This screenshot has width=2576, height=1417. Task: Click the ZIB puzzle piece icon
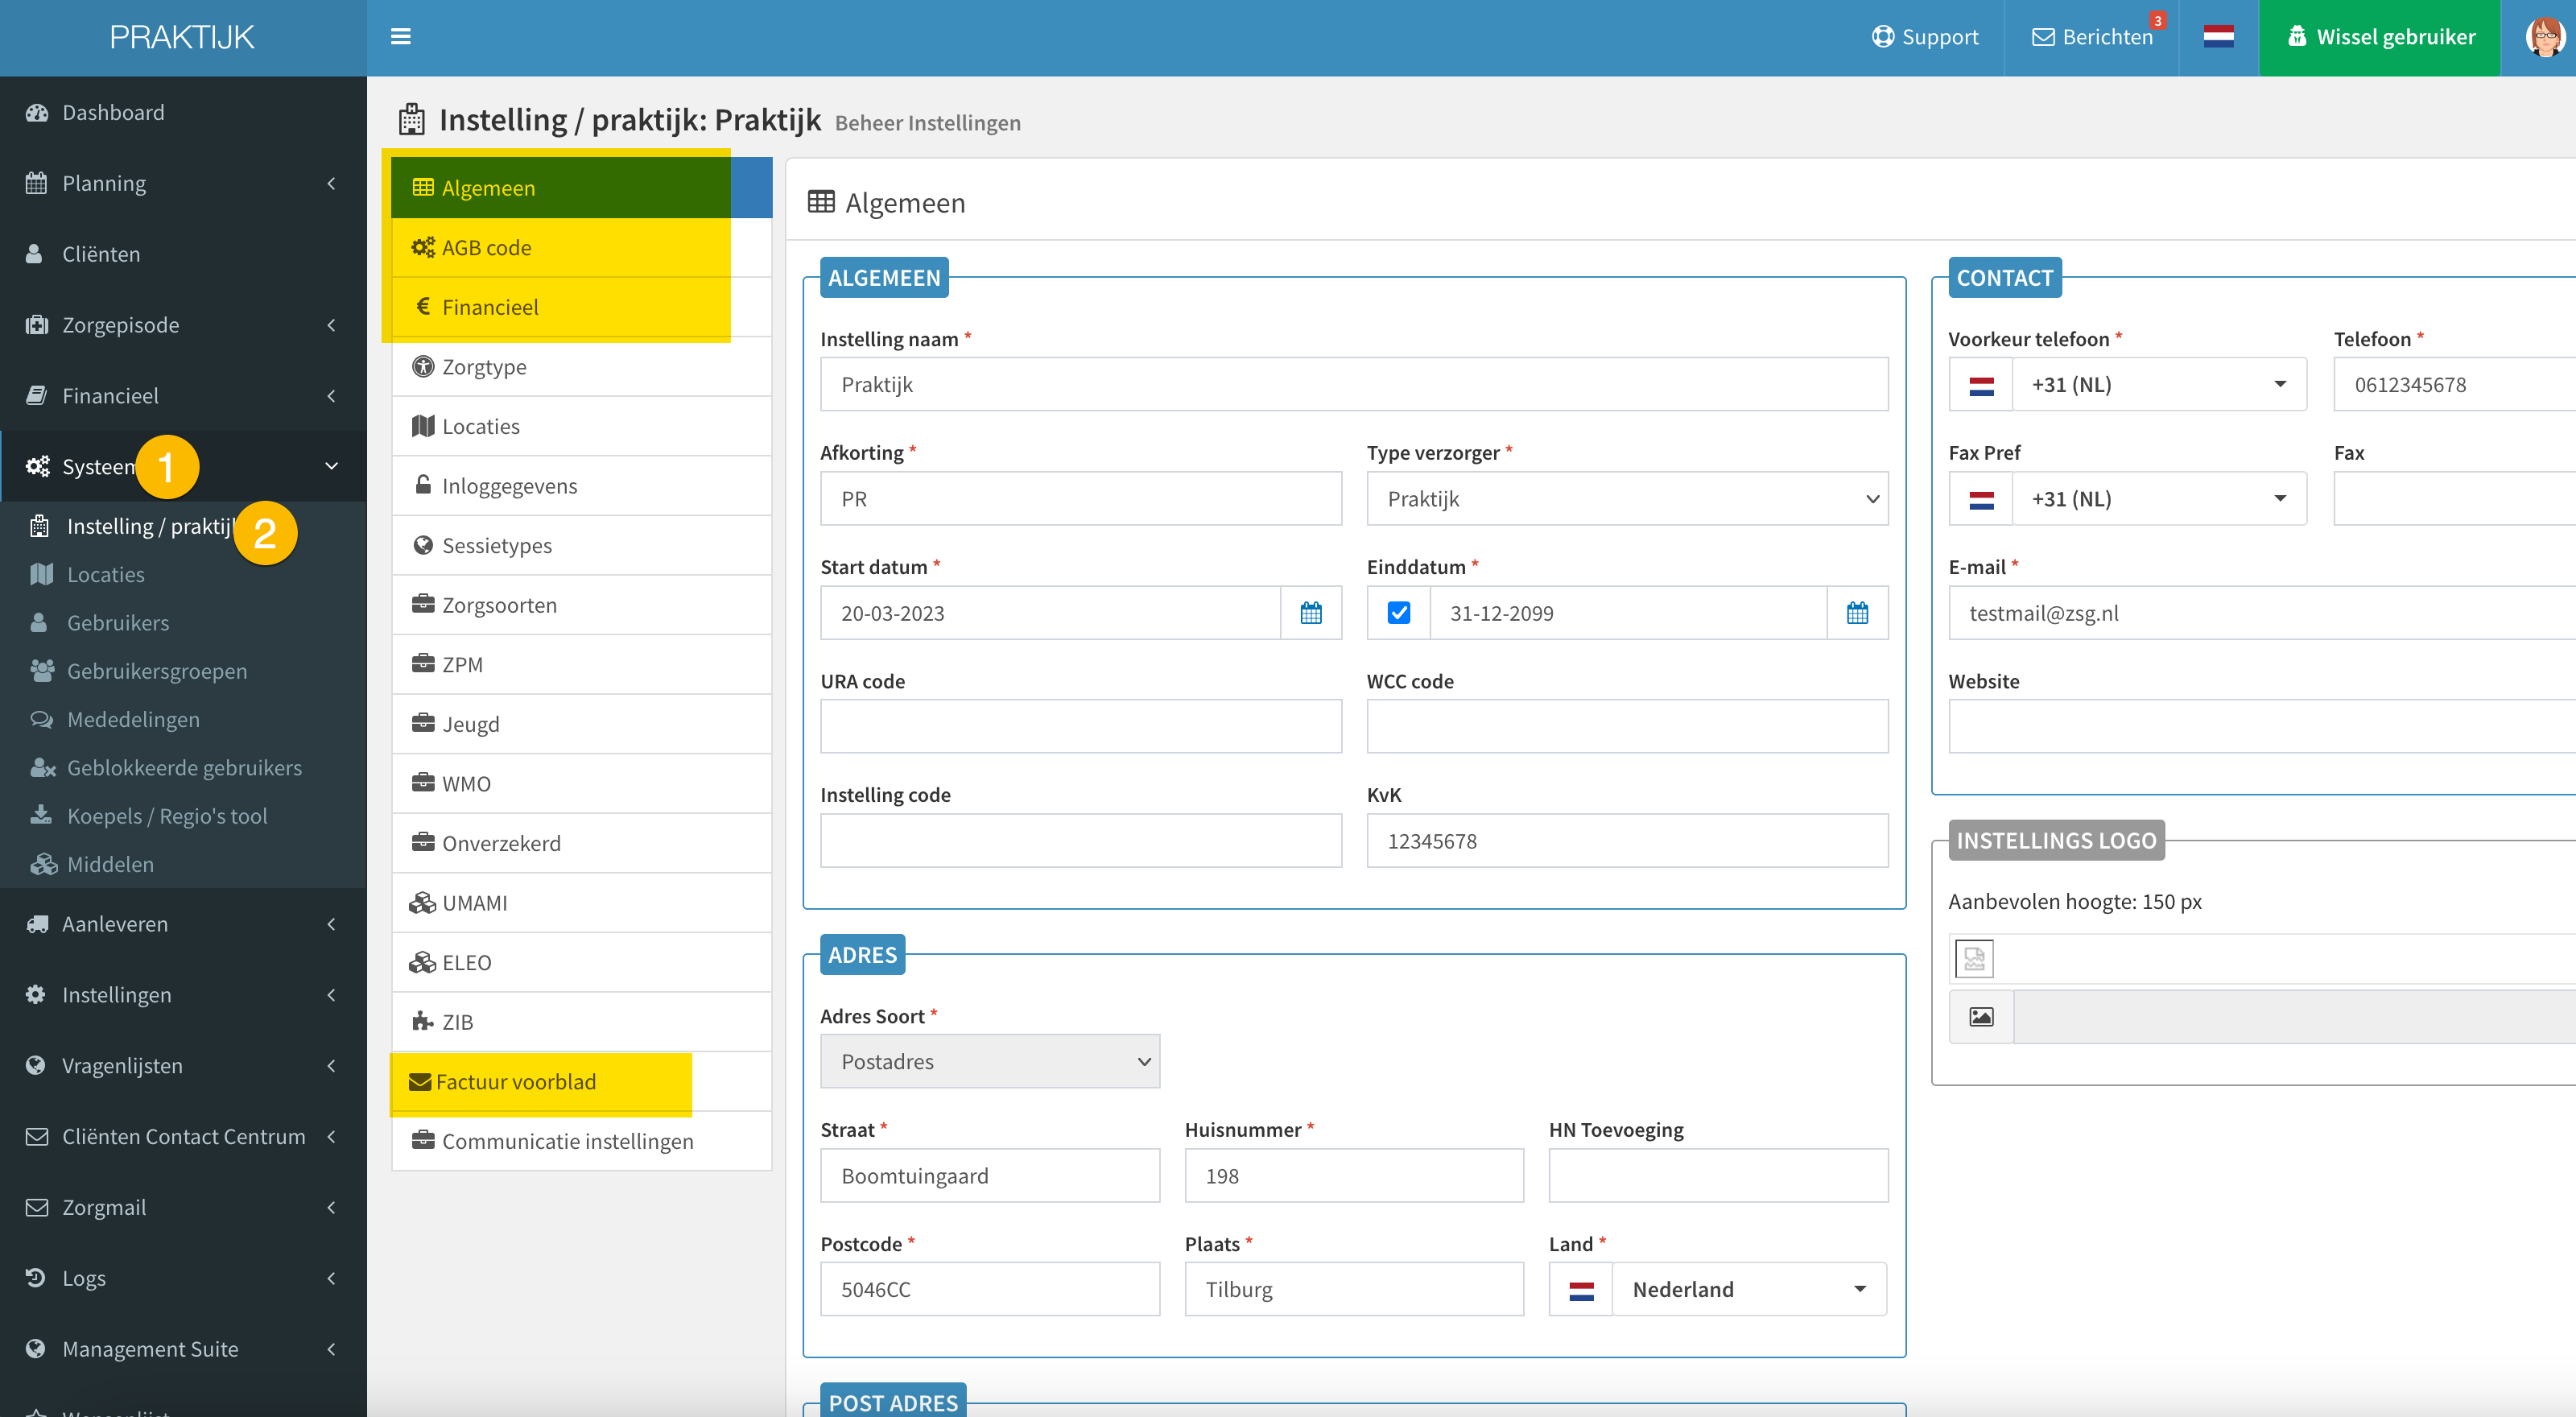[x=422, y=1022]
